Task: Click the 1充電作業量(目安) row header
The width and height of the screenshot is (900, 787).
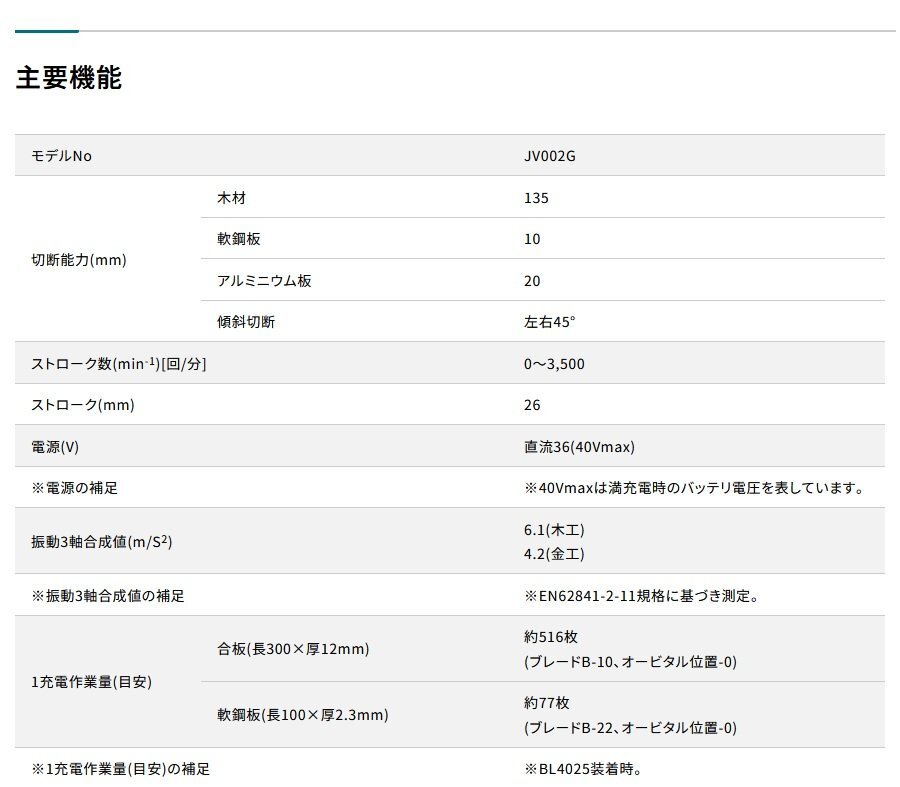Action: [x=91, y=682]
